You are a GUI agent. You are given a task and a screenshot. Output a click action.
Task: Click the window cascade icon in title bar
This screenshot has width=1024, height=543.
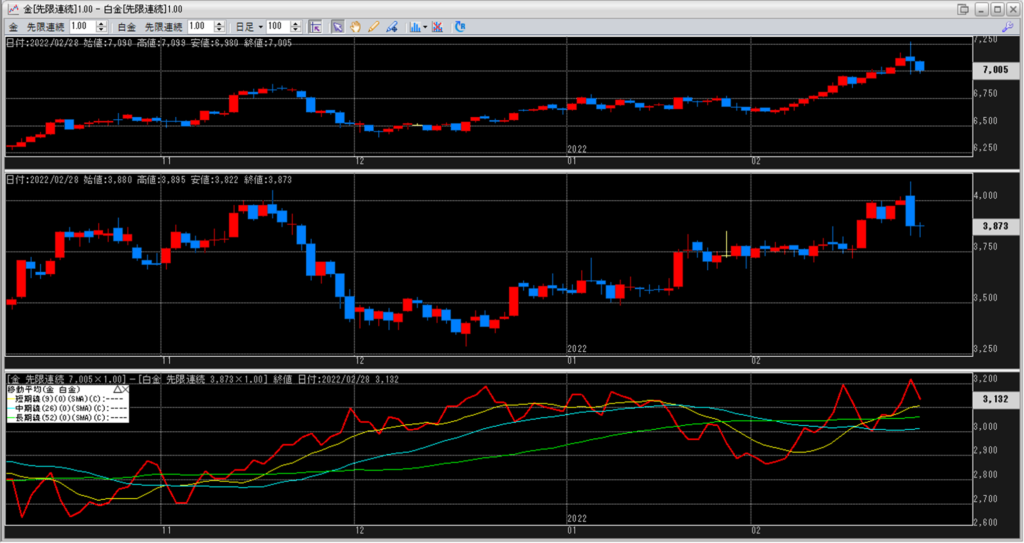963,9
